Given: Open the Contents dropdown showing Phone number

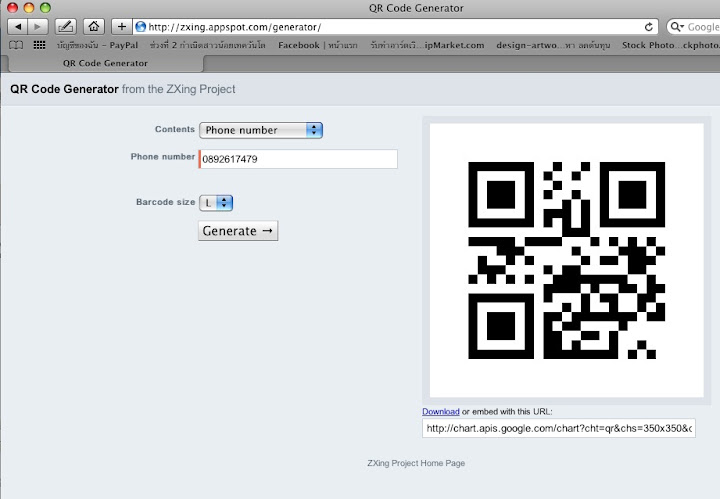Looking at the screenshot, I should click(261, 130).
